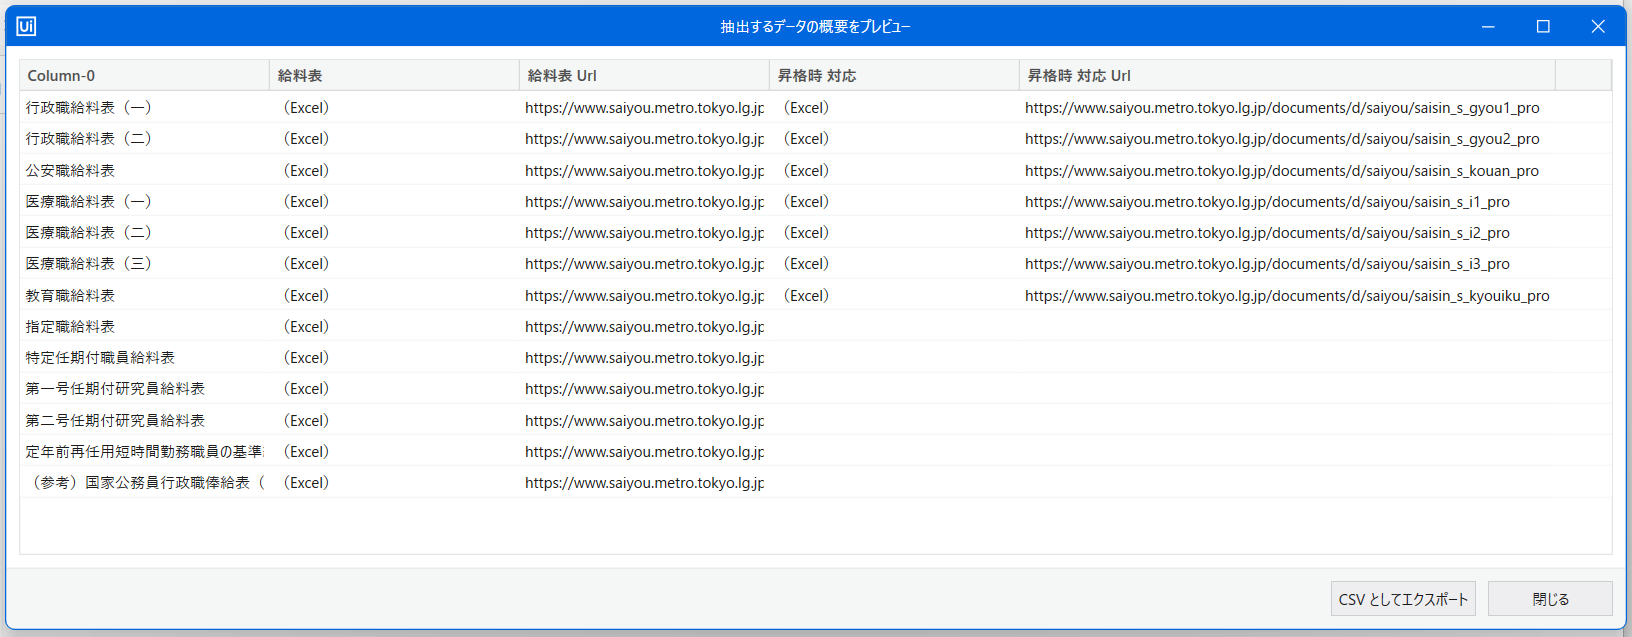Screen dimensions: 1632x637
Task: Click the UiPath logo icon in title bar
Action: pyautogui.click(x=26, y=26)
